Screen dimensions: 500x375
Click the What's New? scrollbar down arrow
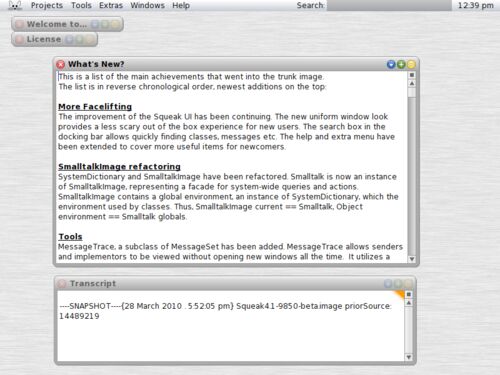coord(412,259)
